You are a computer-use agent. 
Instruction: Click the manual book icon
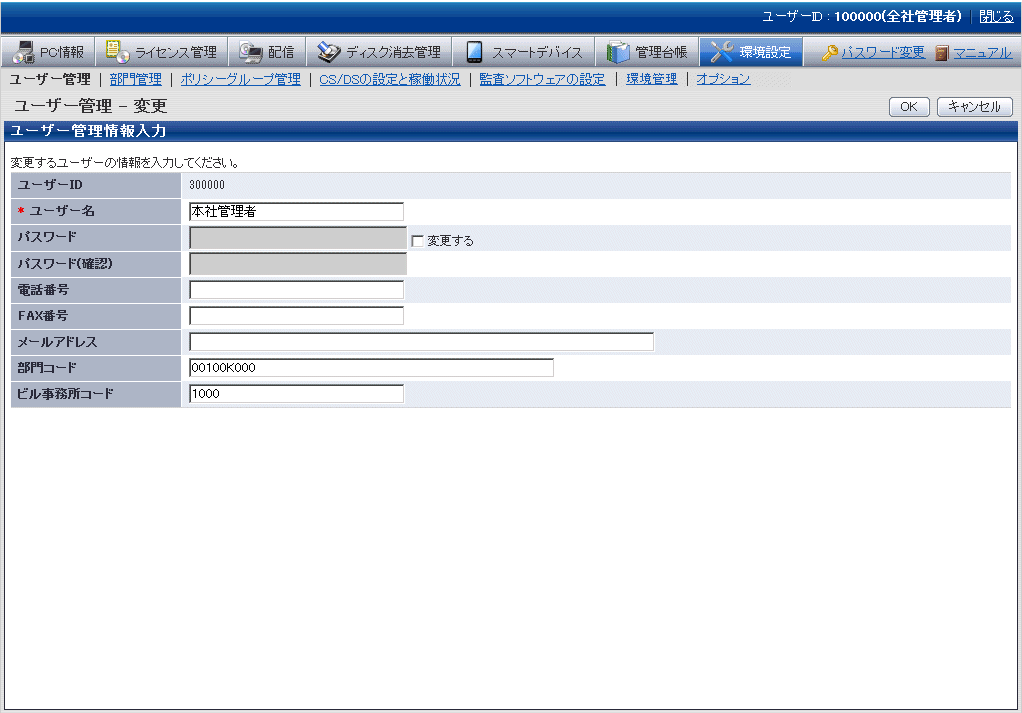942,53
